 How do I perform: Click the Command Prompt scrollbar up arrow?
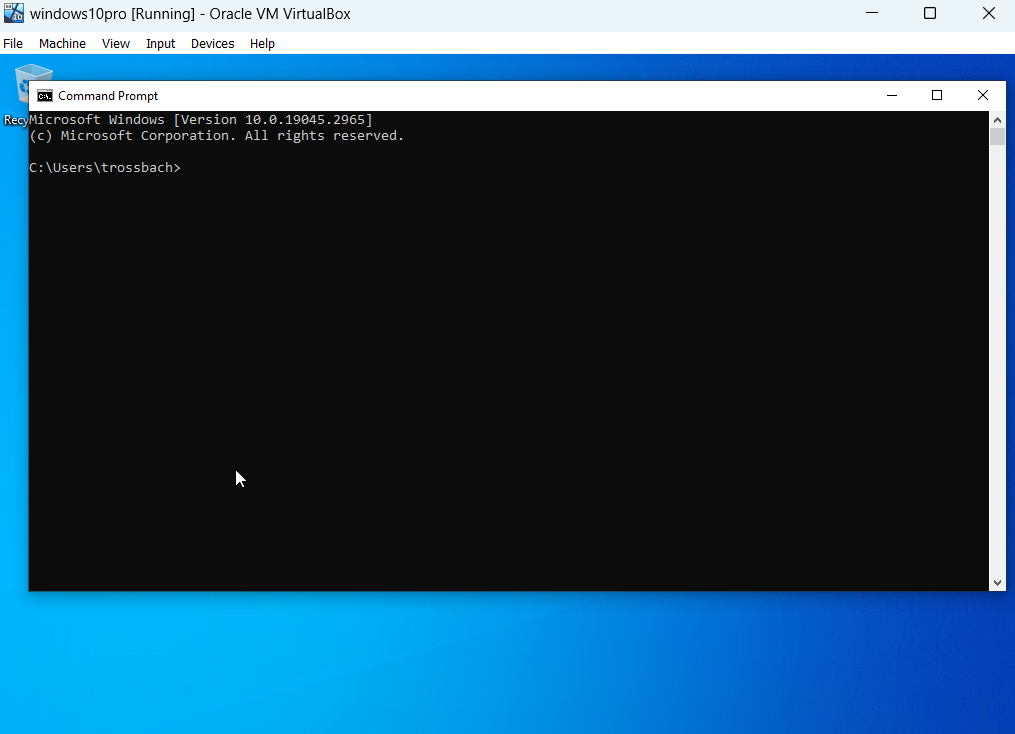click(997, 120)
